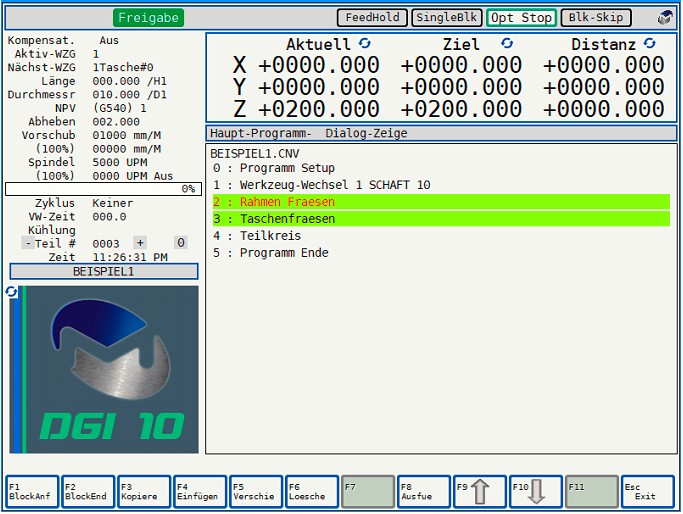This screenshot has width=683, height=514.
Task: Toggle the FeedHold button
Action: pyautogui.click(x=372, y=17)
